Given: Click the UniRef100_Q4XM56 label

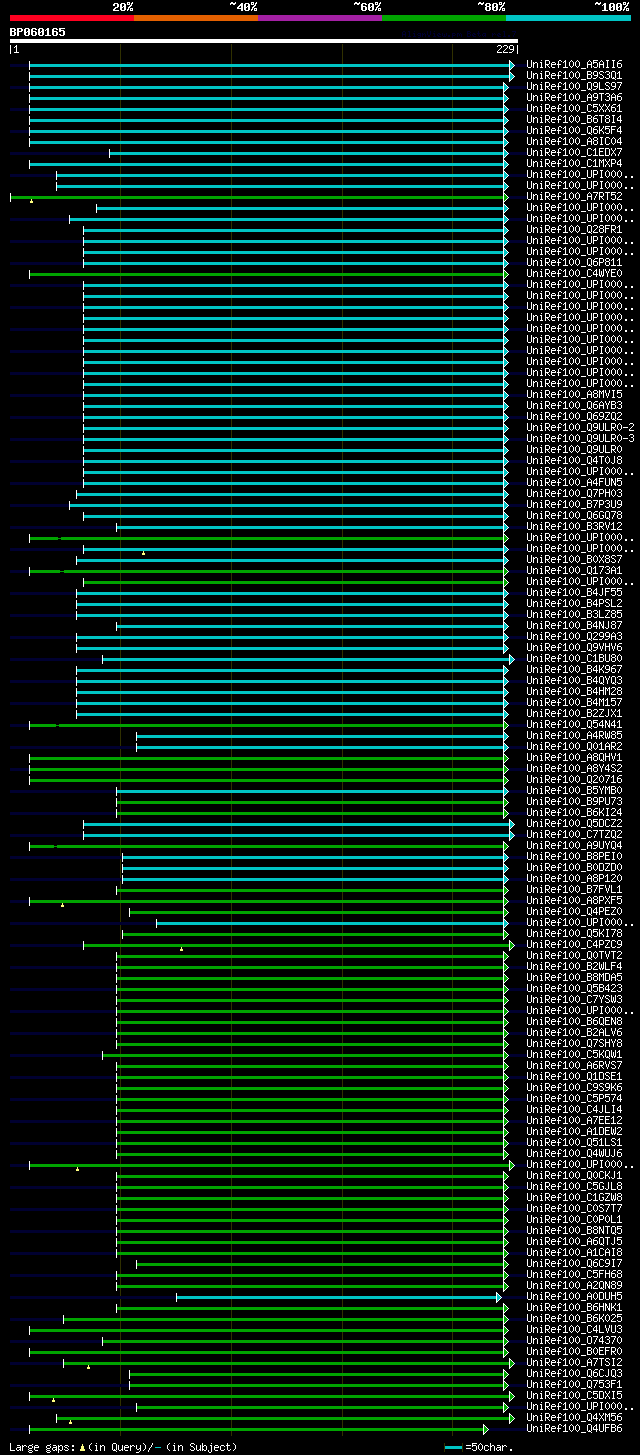Looking at the screenshot, I should [574, 1417].
